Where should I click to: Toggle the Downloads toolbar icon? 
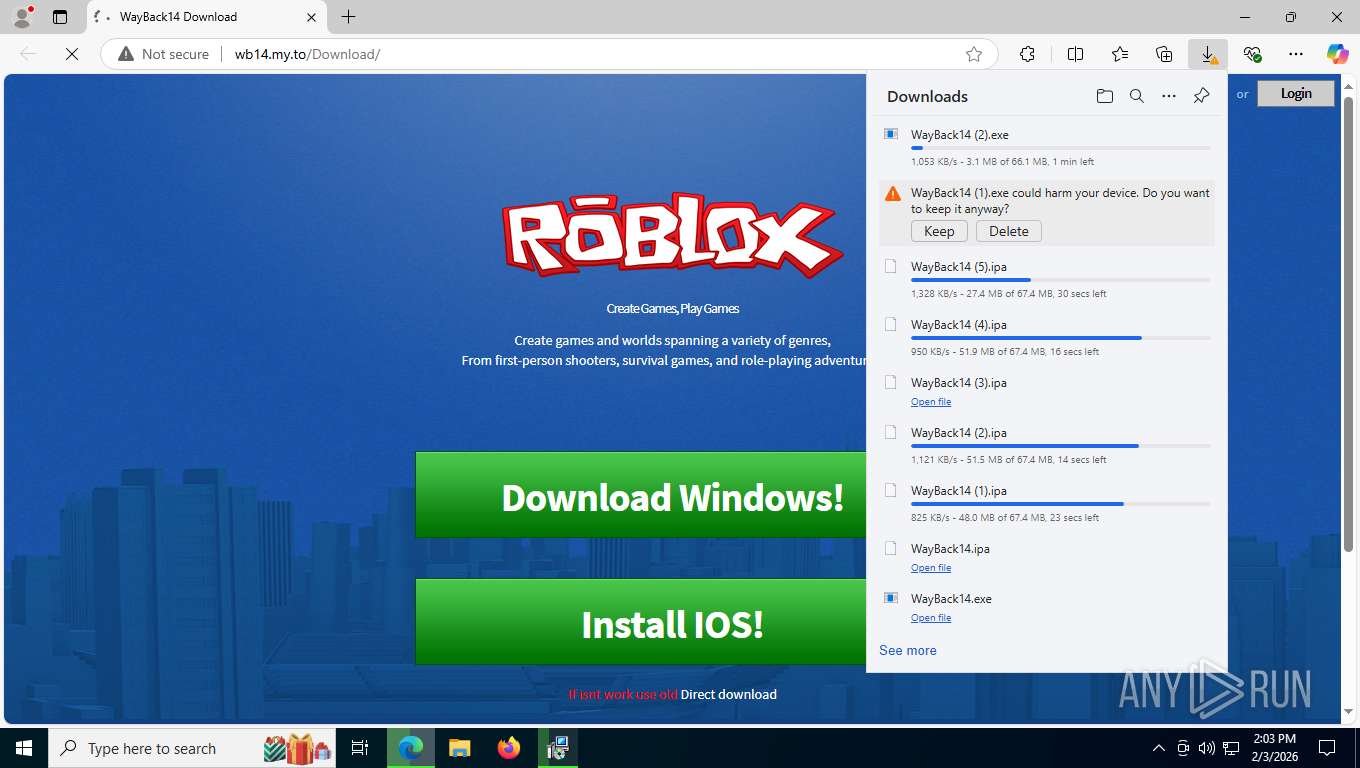[1208, 54]
